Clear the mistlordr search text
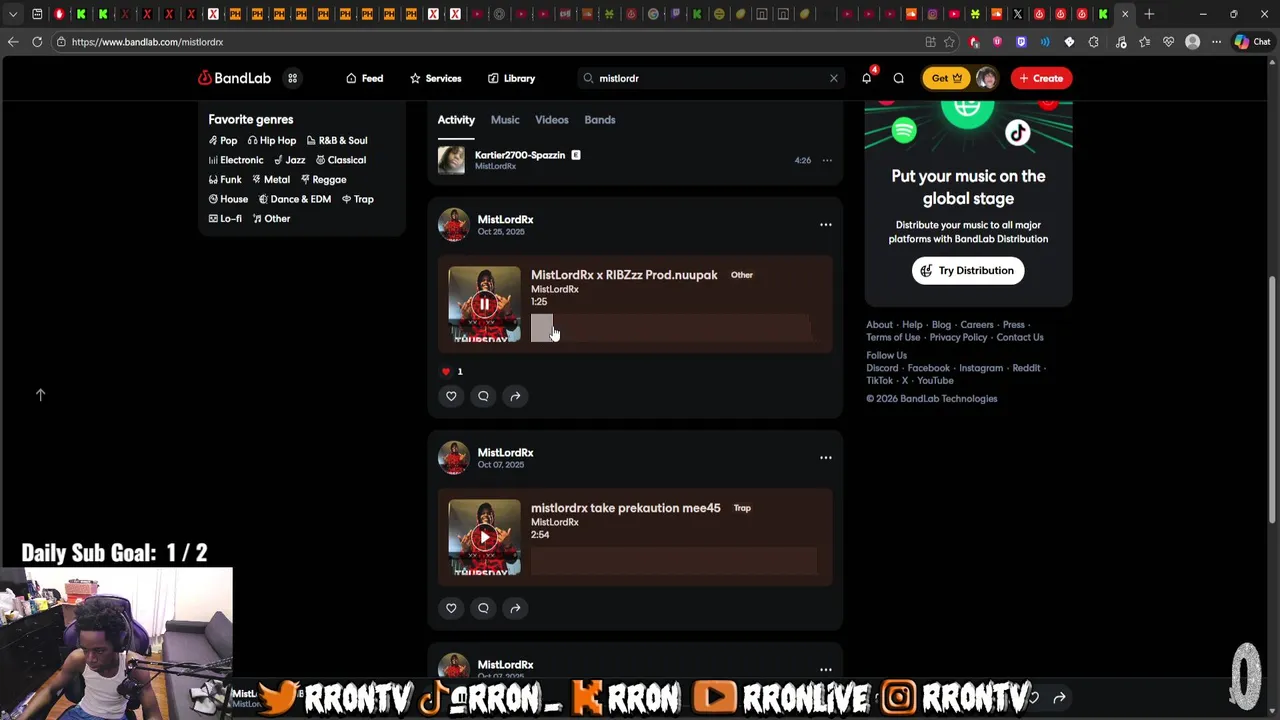1280x720 pixels. 833,78
